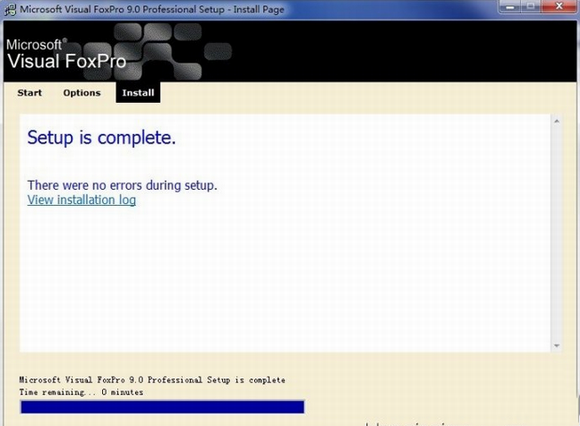Select the Install tab

point(138,92)
